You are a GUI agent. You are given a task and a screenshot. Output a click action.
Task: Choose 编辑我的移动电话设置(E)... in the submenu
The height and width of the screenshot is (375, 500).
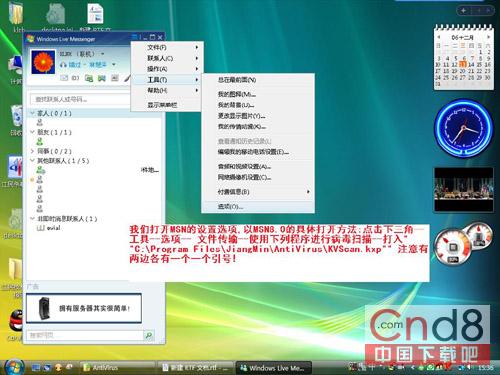[x=258, y=152]
